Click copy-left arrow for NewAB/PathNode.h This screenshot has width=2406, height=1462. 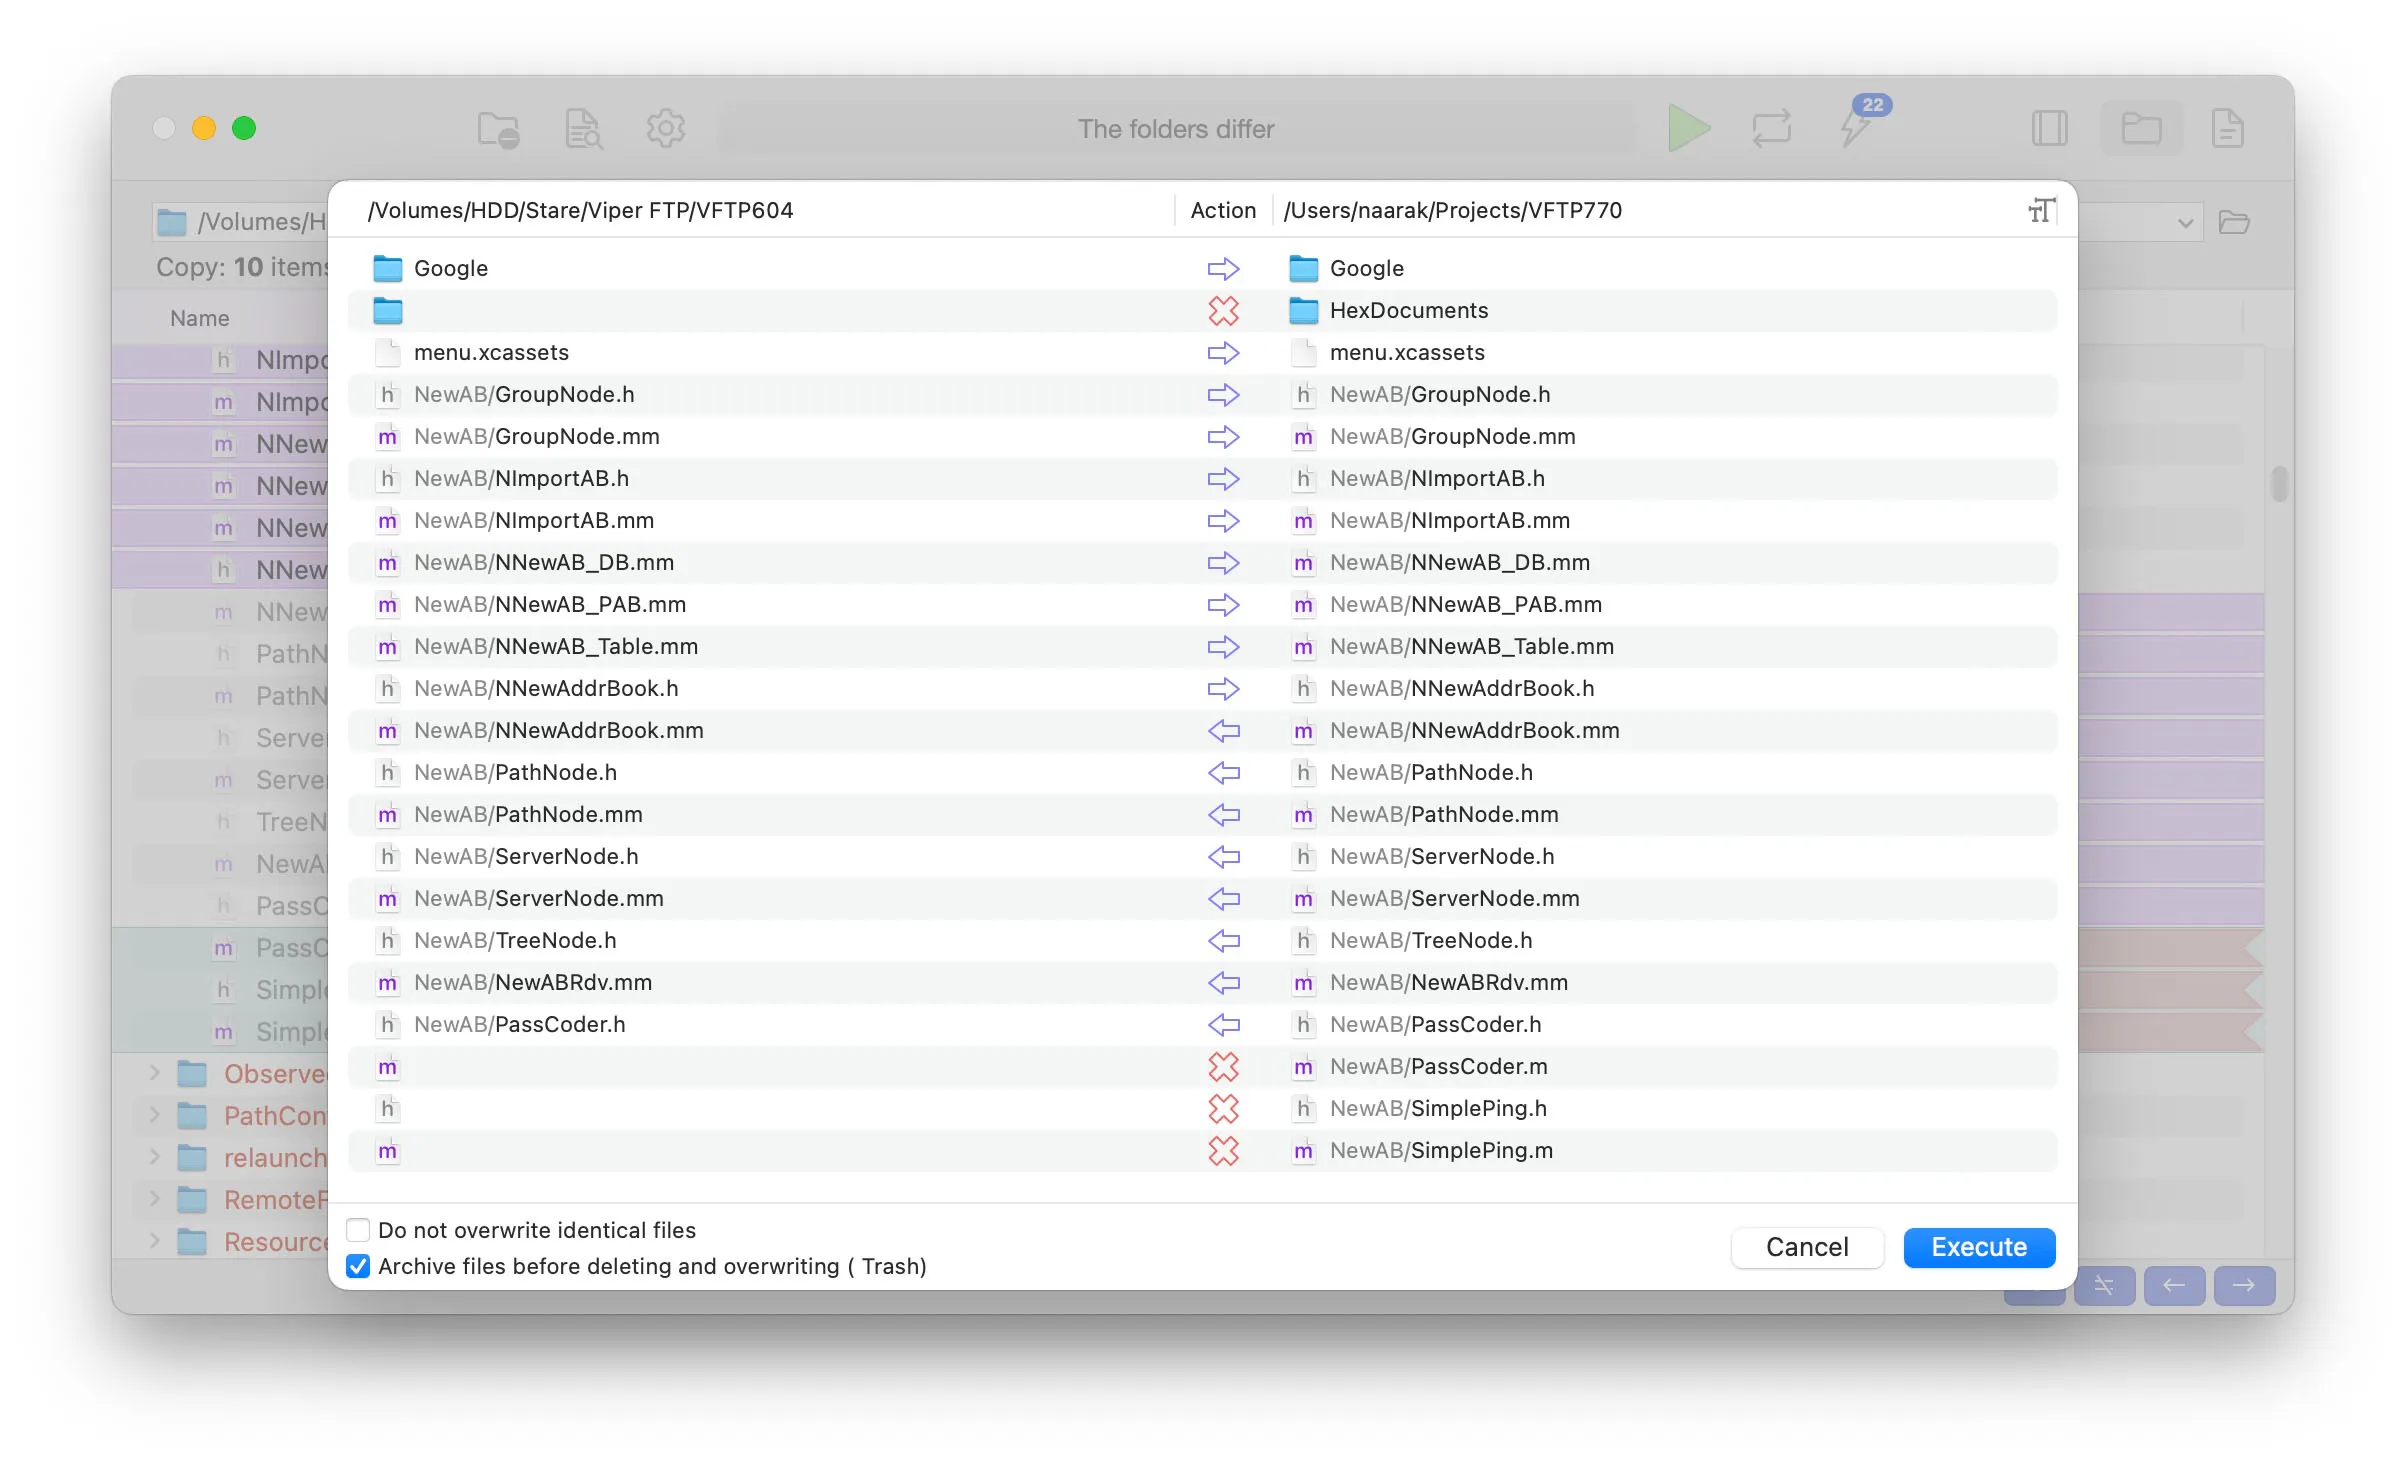coord(1223,773)
